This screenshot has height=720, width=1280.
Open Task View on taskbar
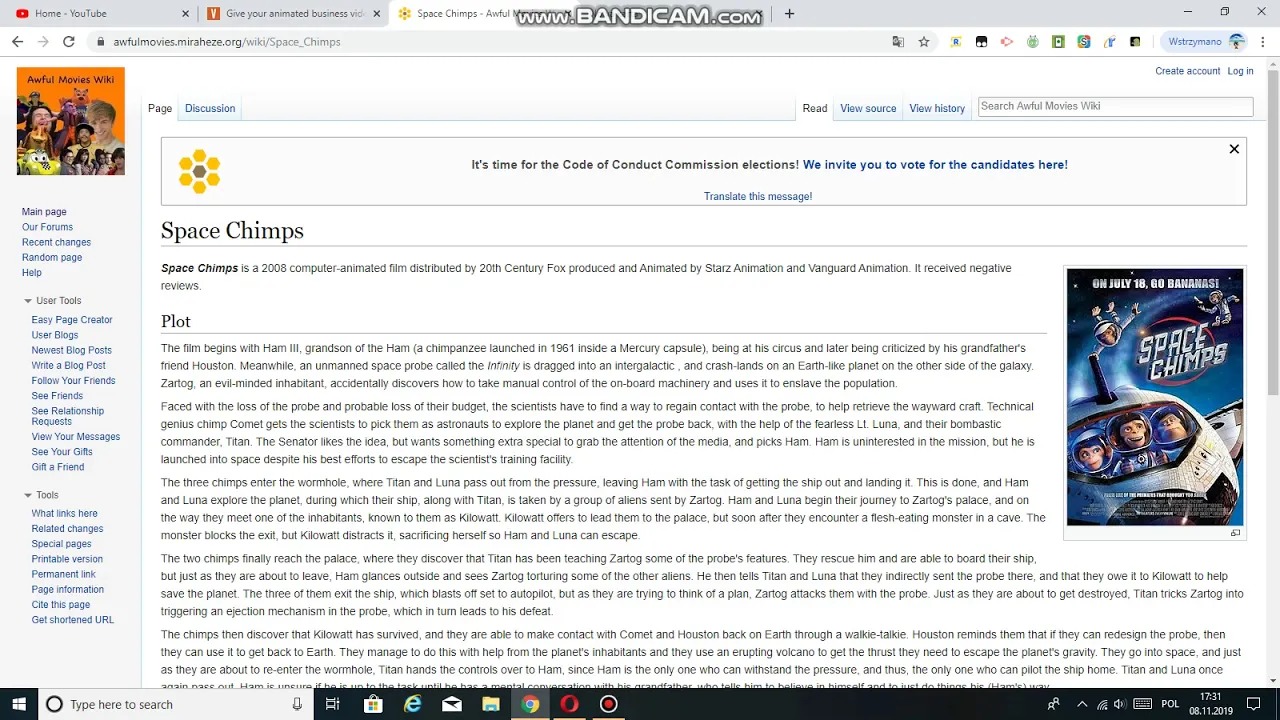pos(333,704)
